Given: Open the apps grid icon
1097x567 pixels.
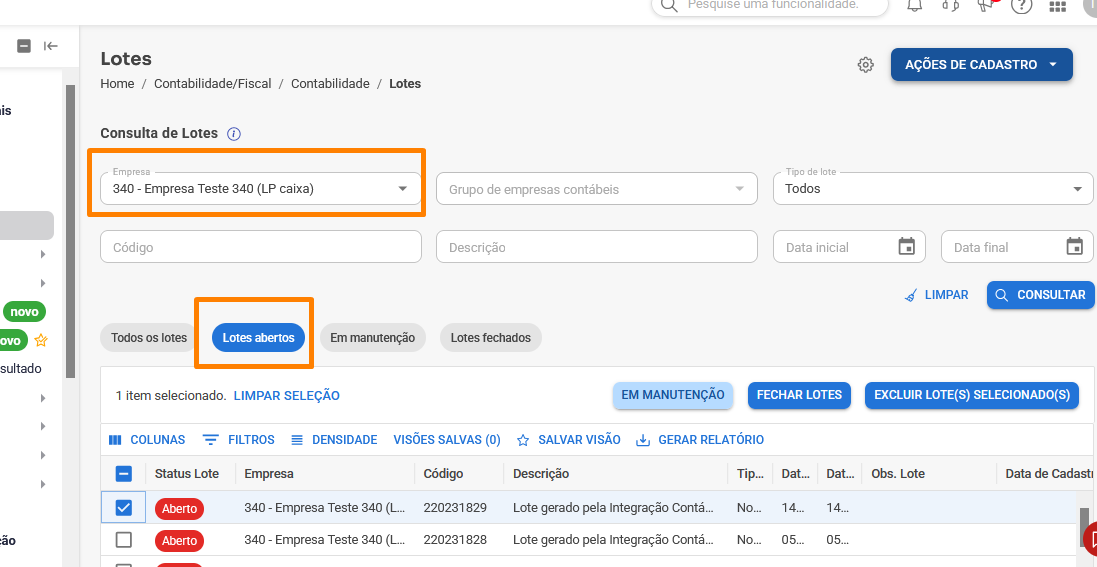Looking at the screenshot, I should coord(1058,6).
